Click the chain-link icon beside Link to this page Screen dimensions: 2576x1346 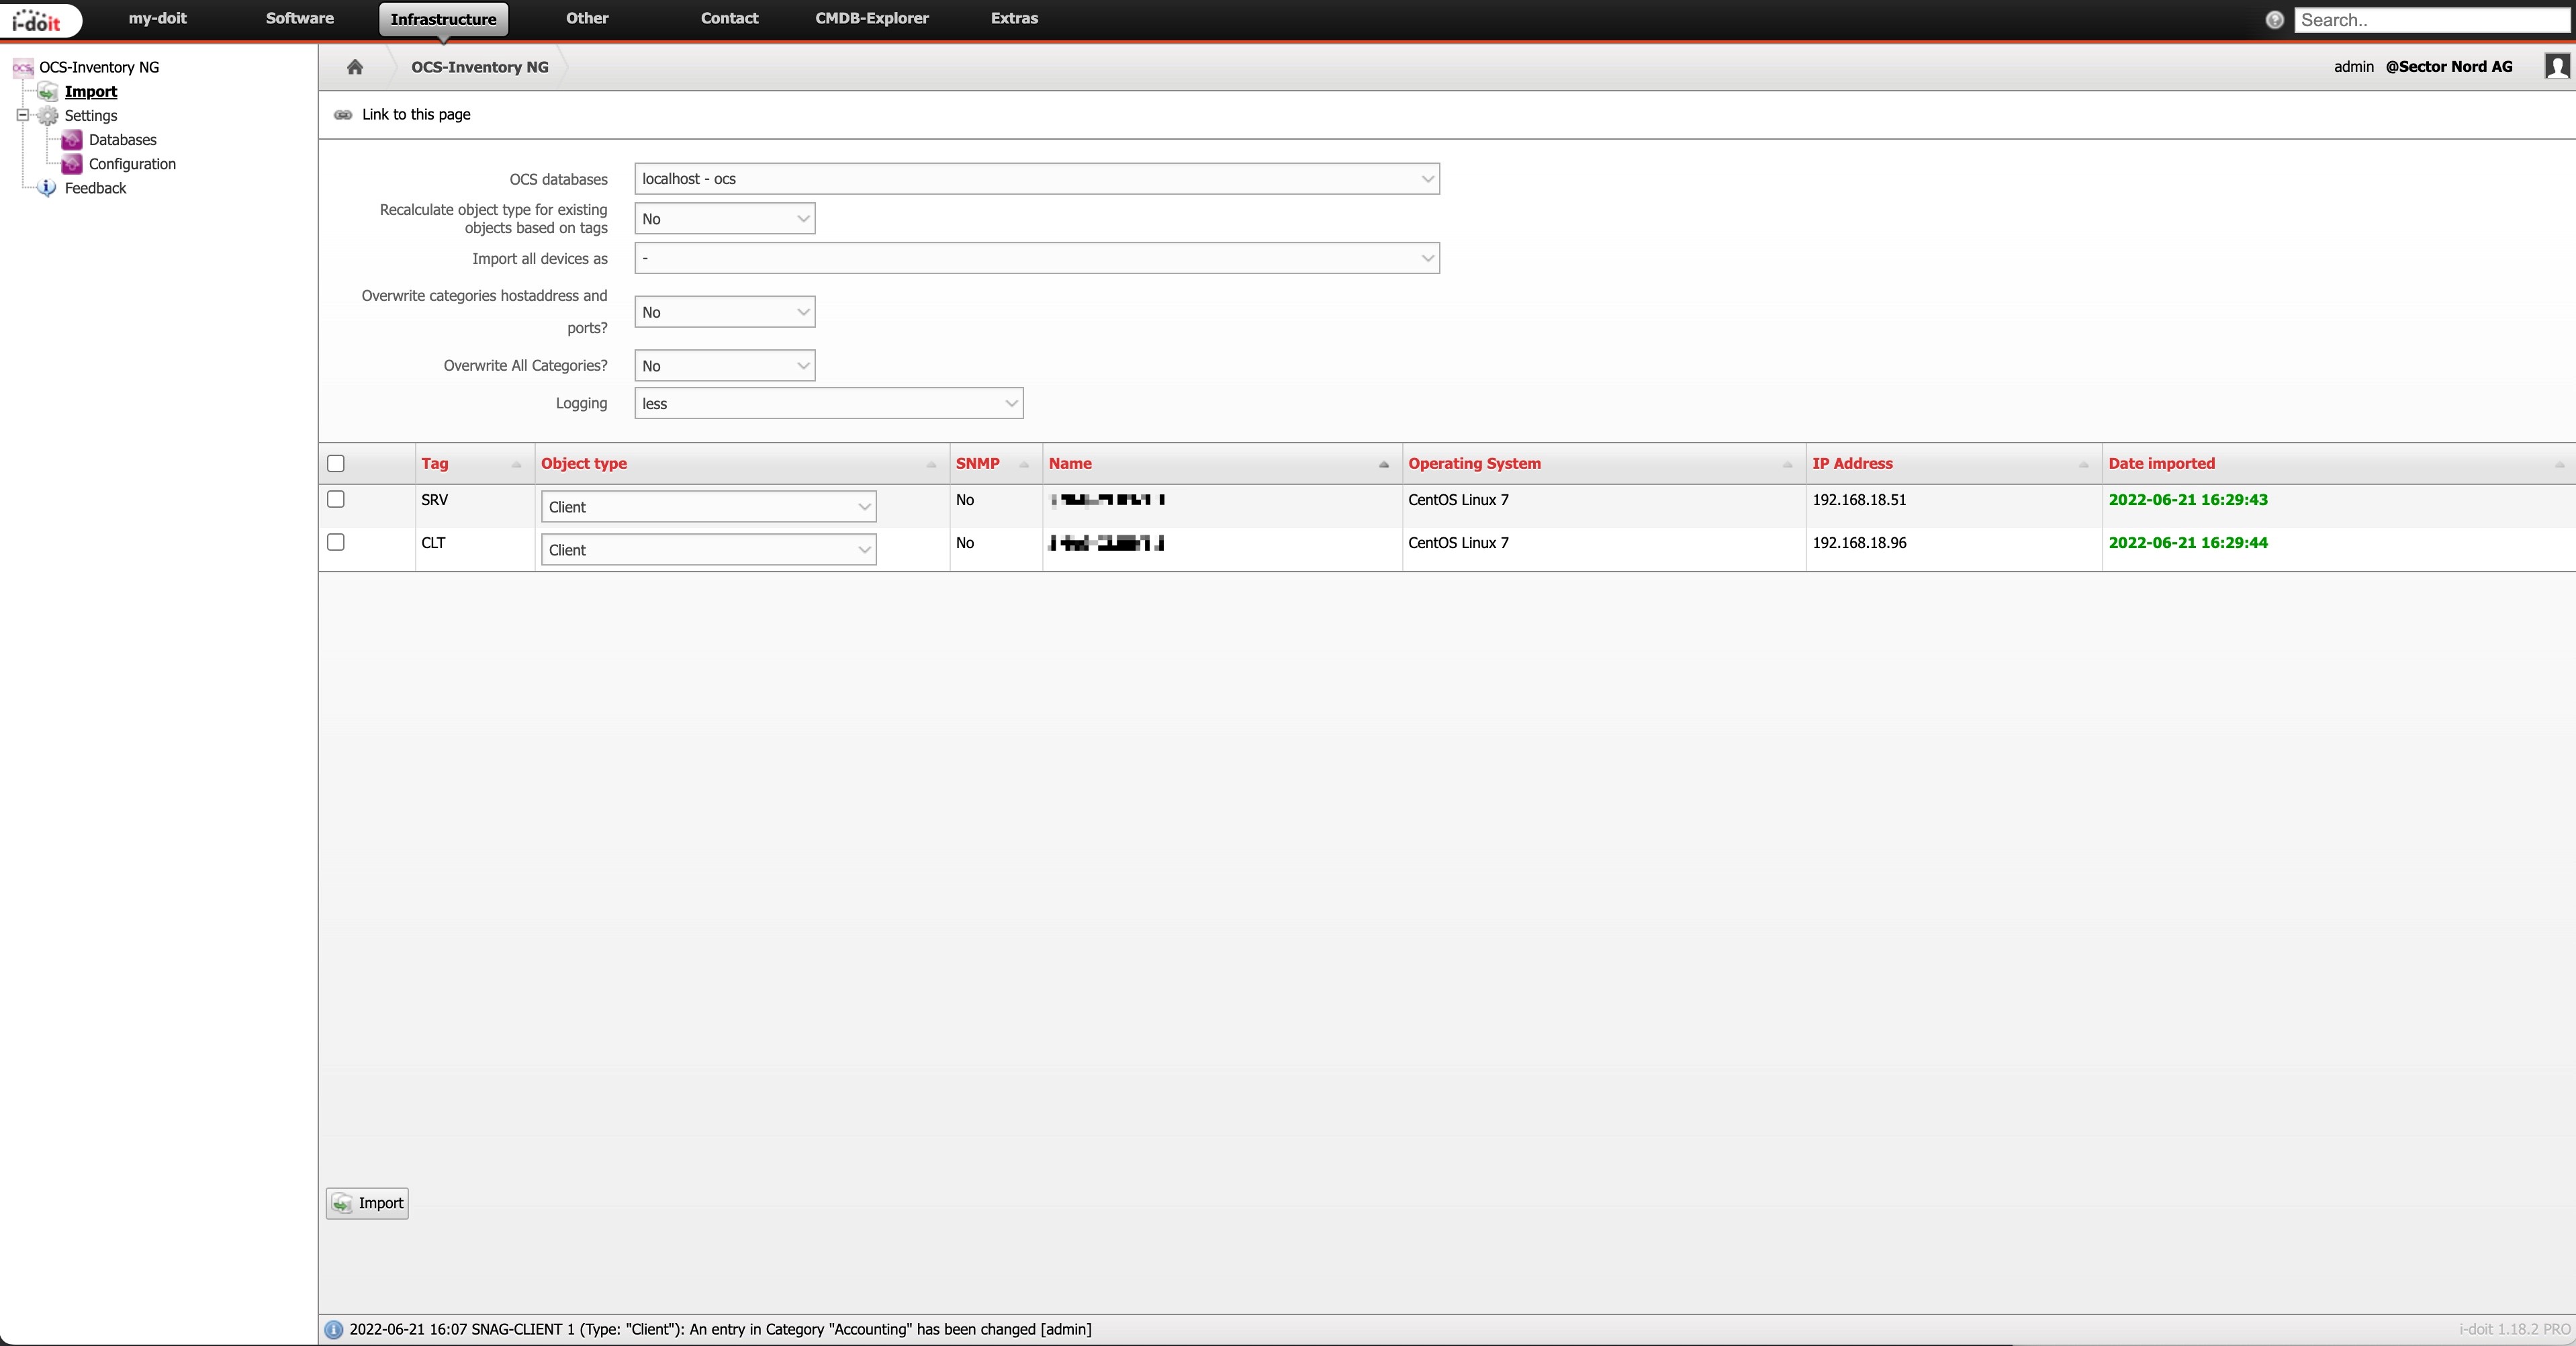tap(343, 115)
